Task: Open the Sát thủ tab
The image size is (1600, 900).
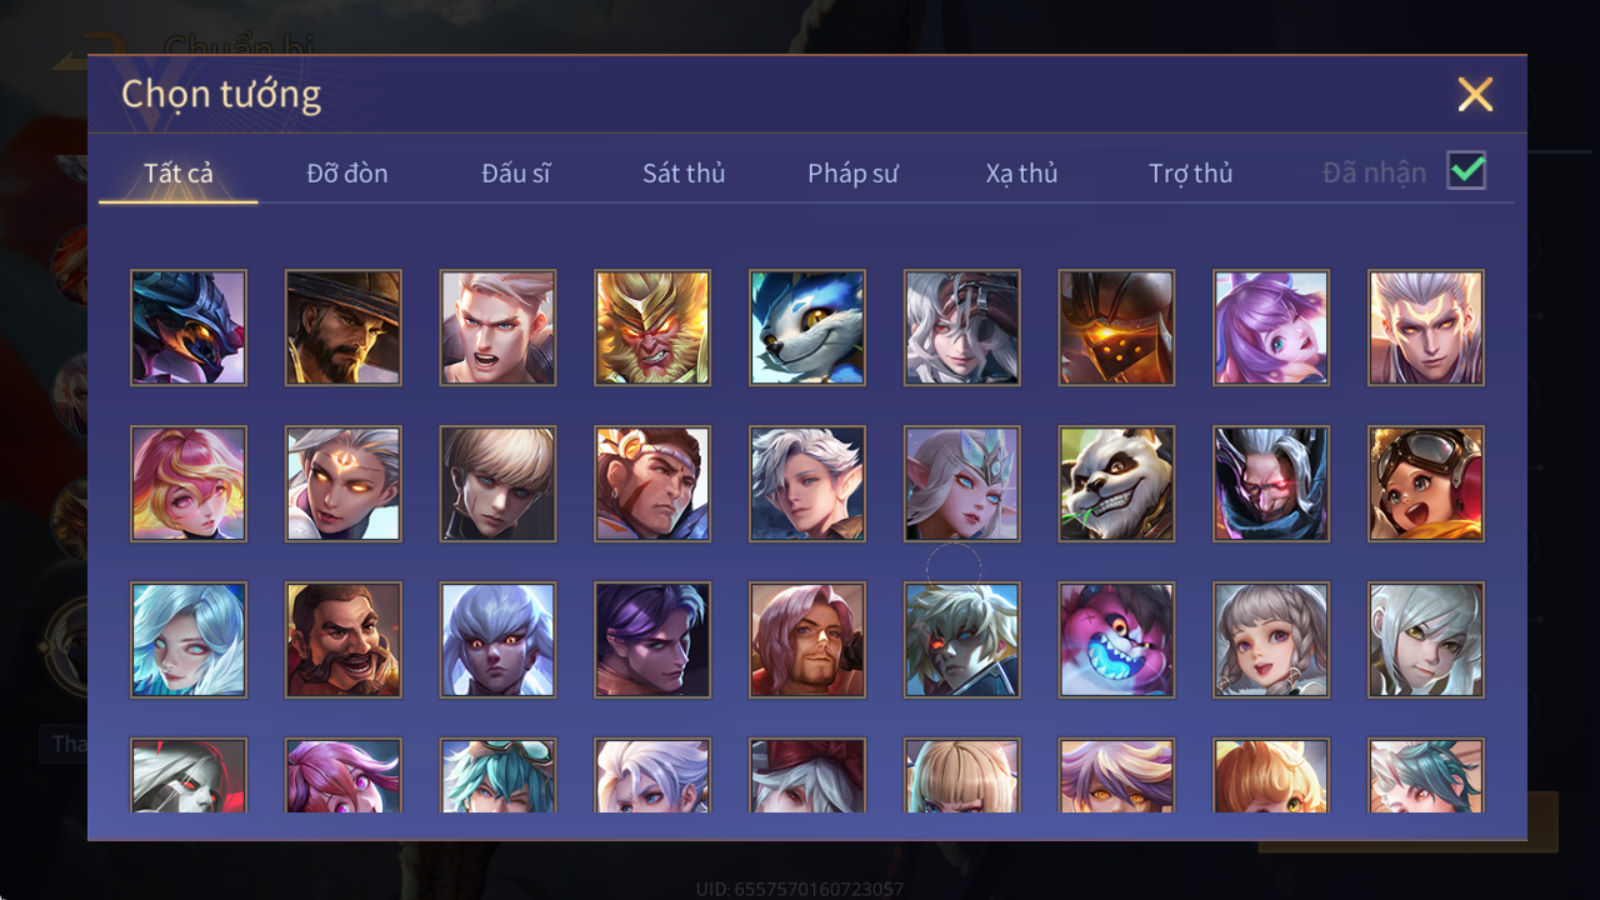Action: [x=684, y=173]
